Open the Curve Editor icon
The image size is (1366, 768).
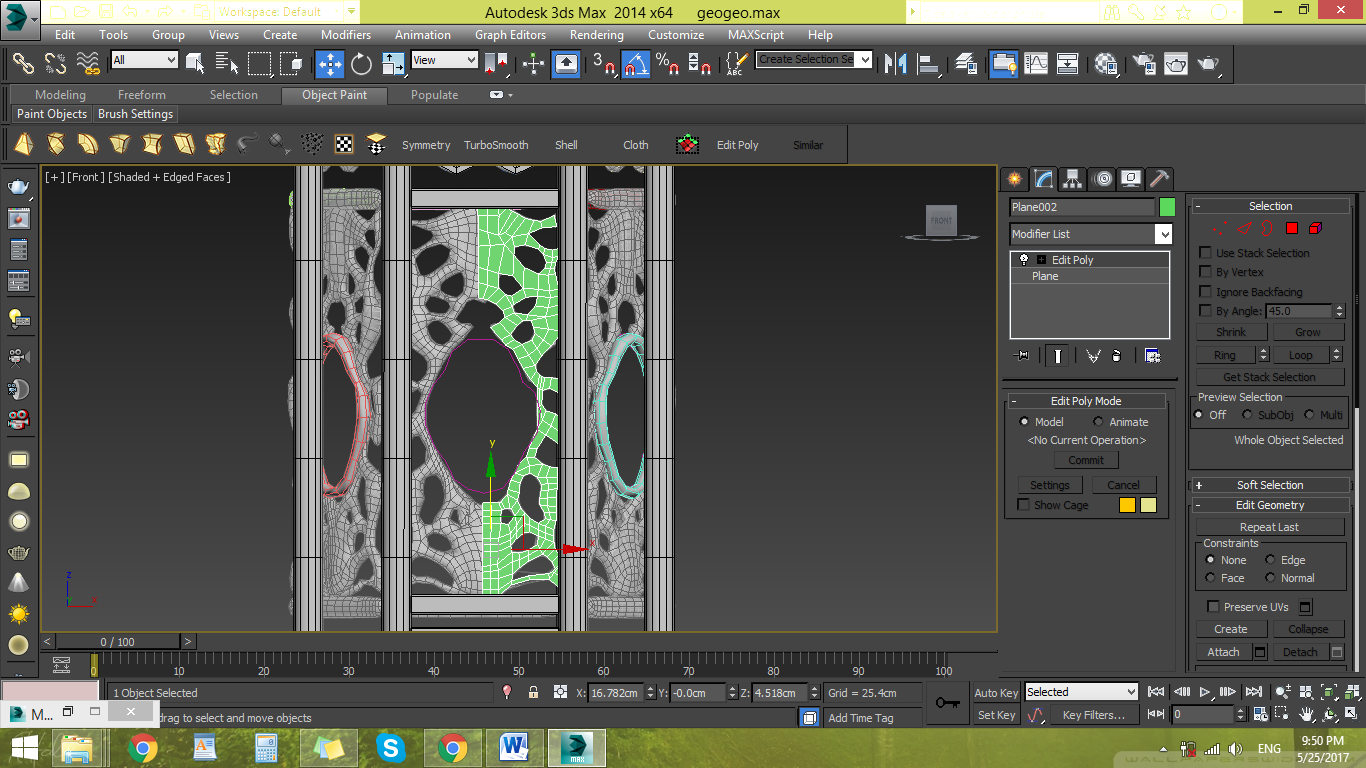click(x=1036, y=64)
